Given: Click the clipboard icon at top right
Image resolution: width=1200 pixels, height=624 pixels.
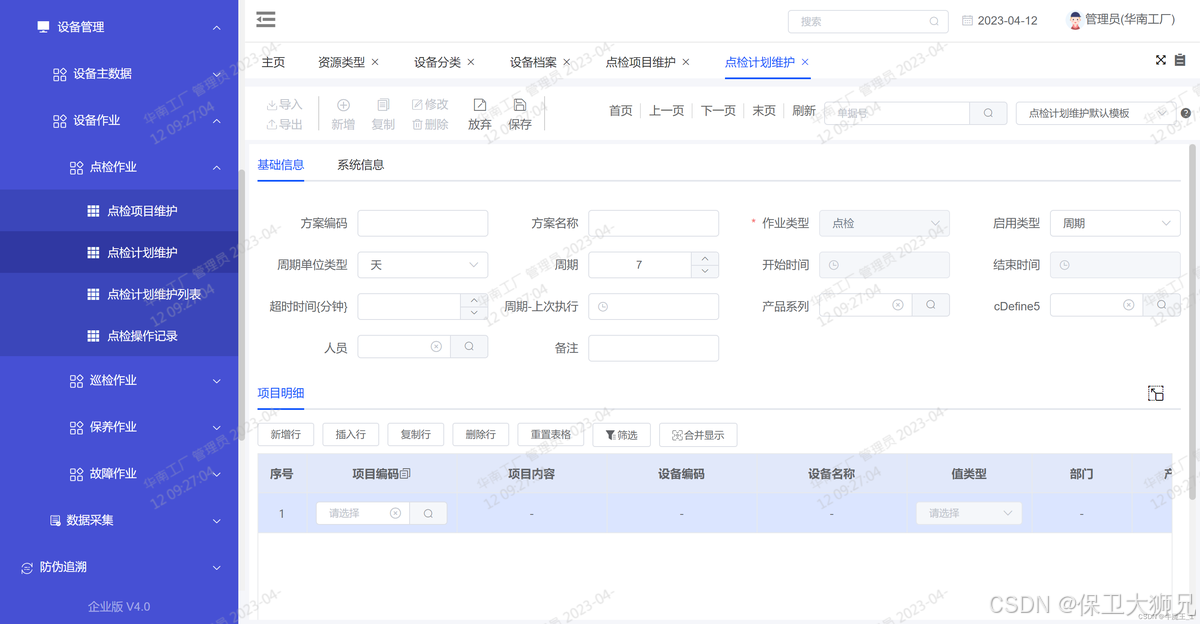Looking at the screenshot, I should coord(1181,60).
